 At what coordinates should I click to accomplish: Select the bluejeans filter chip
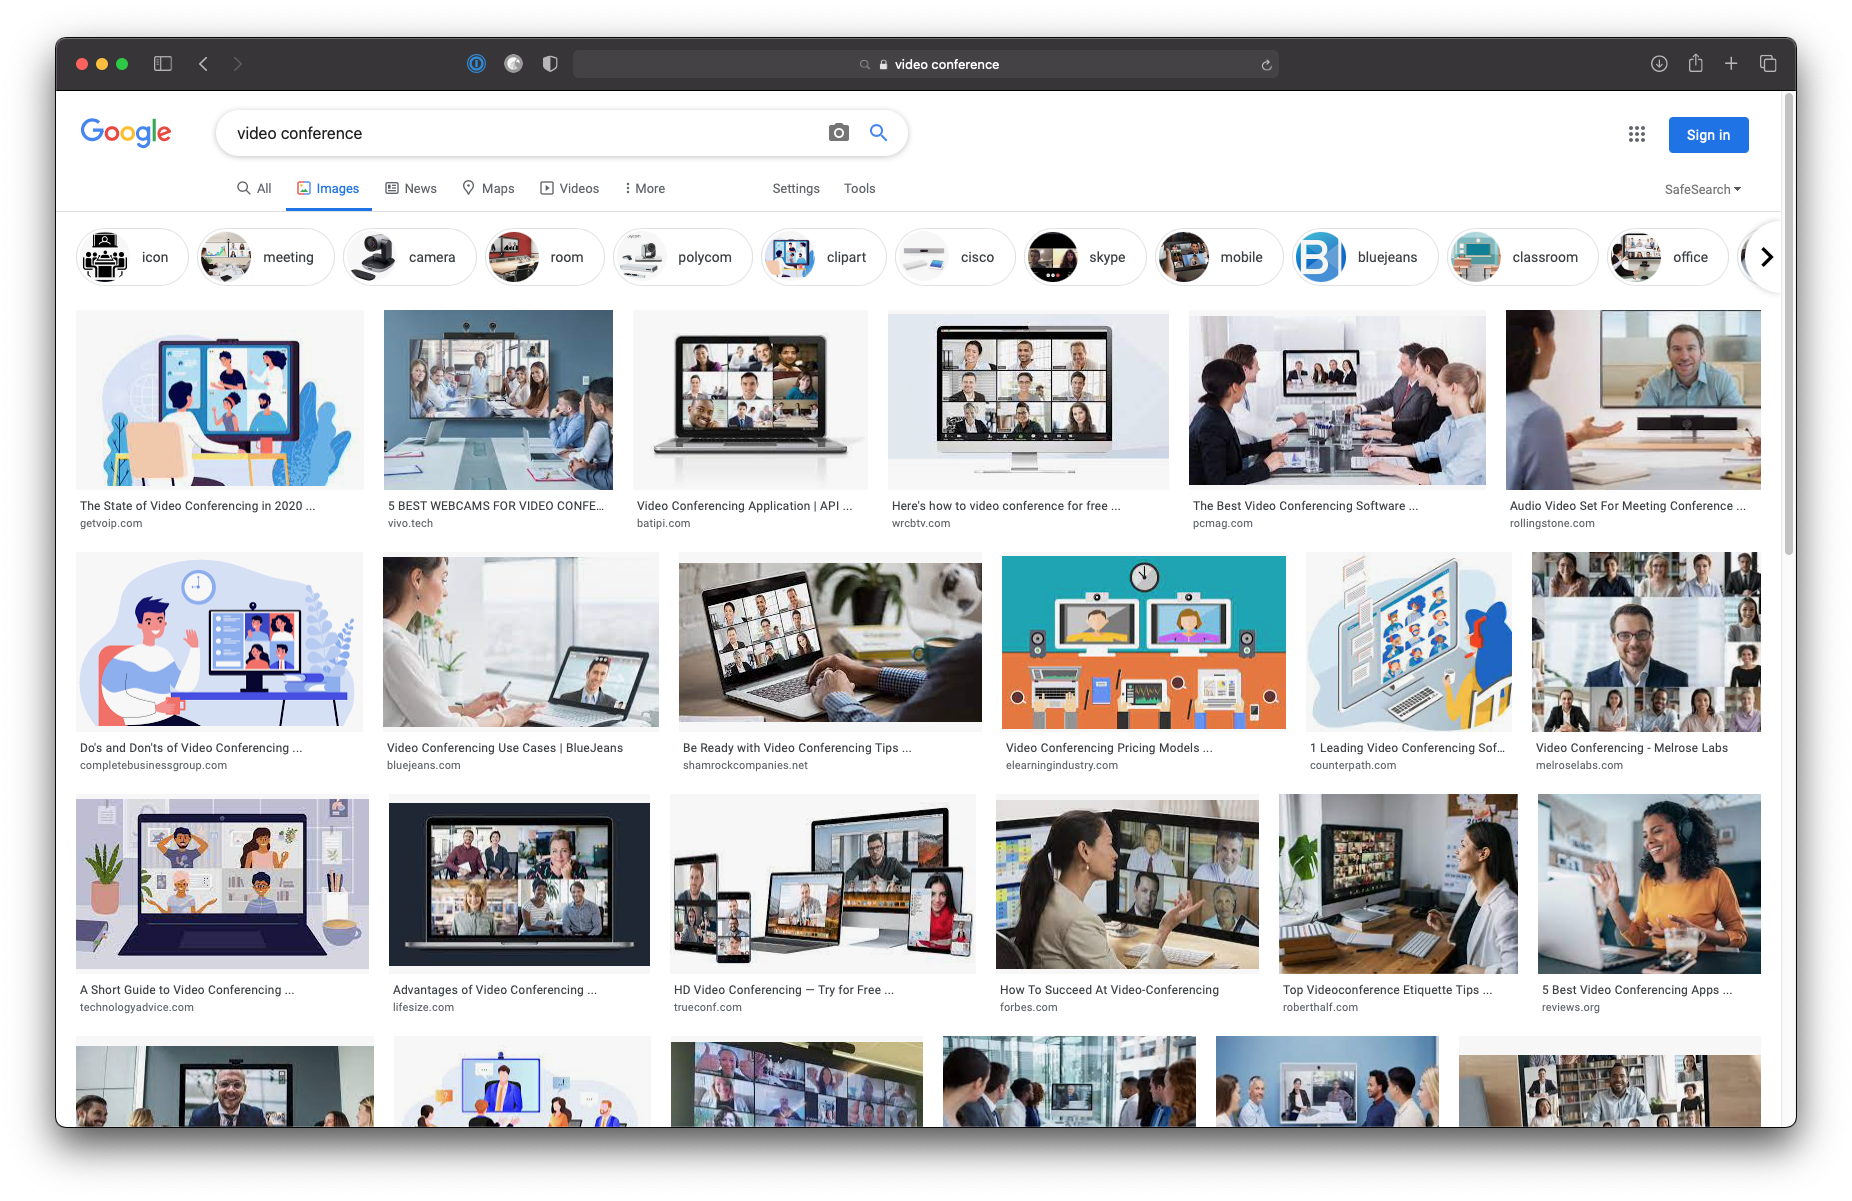pos(1364,257)
